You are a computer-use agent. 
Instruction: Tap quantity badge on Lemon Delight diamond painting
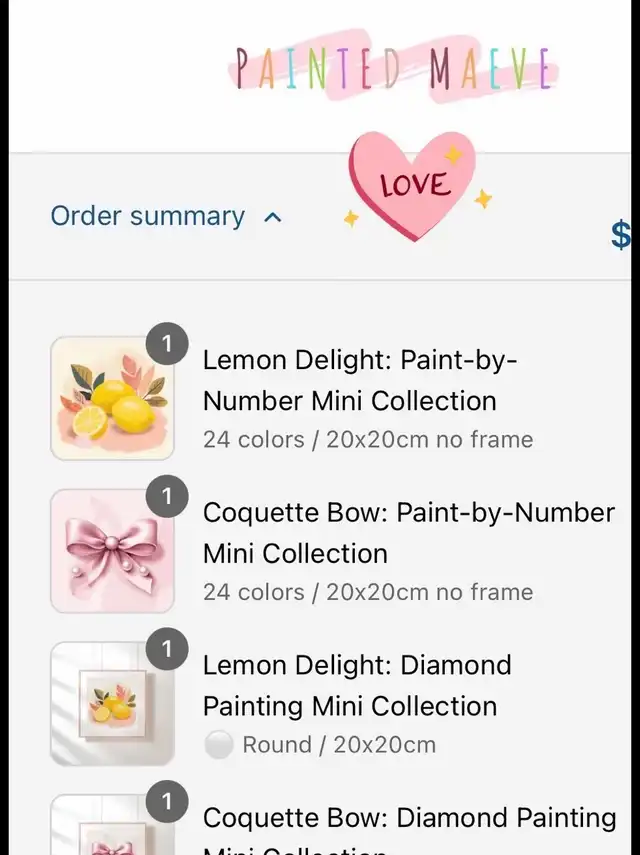click(x=167, y=650)
